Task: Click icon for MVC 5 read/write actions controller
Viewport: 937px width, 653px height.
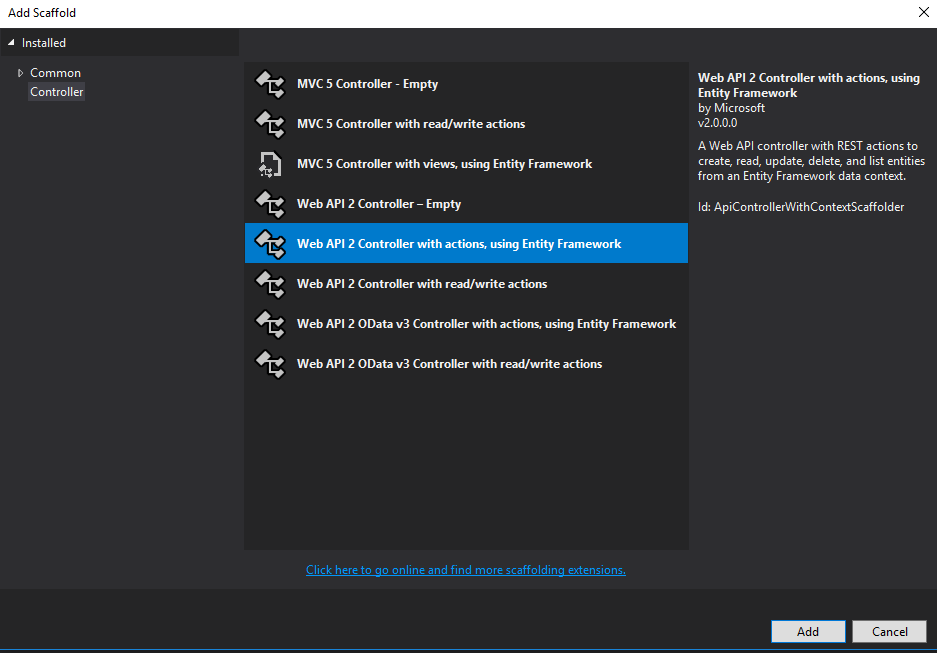Action: 270,124
